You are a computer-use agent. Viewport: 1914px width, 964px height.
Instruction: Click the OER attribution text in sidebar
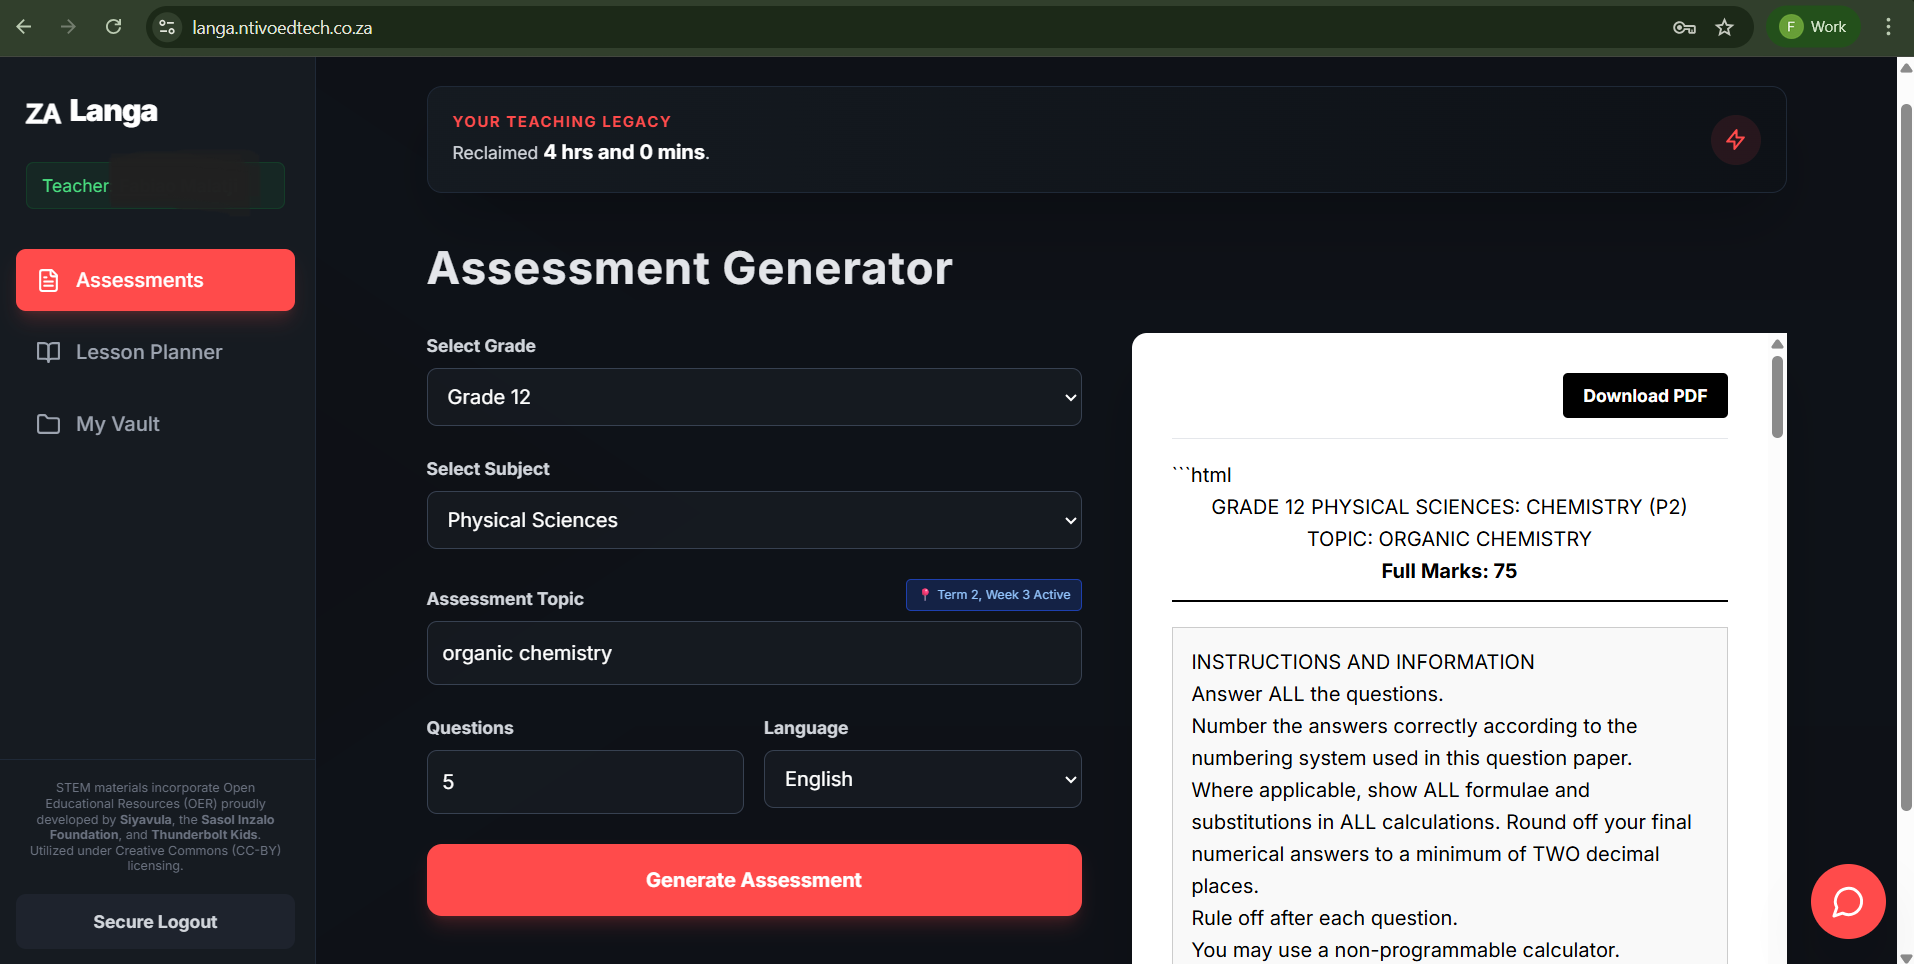coord(155,827)
